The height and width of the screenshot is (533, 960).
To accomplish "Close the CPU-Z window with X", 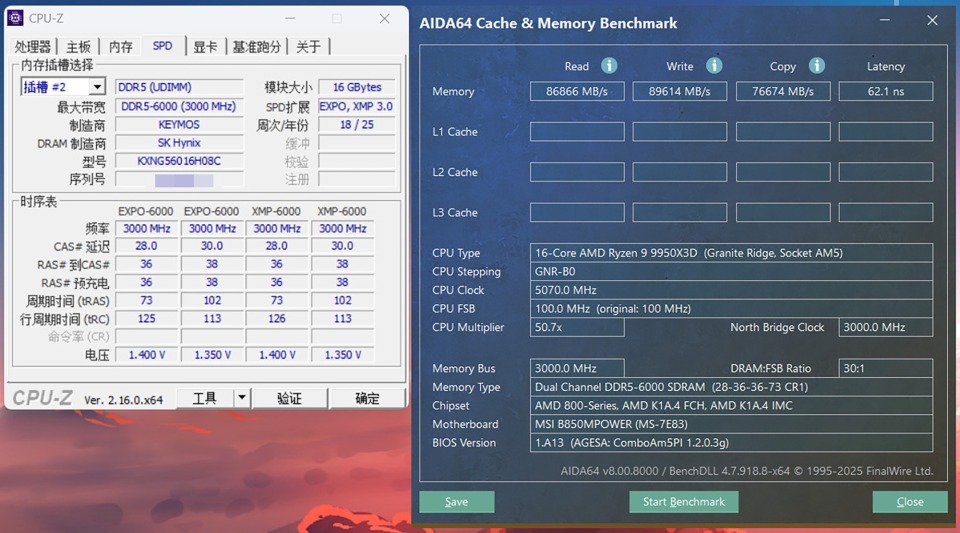I will (x=384, y=18).
